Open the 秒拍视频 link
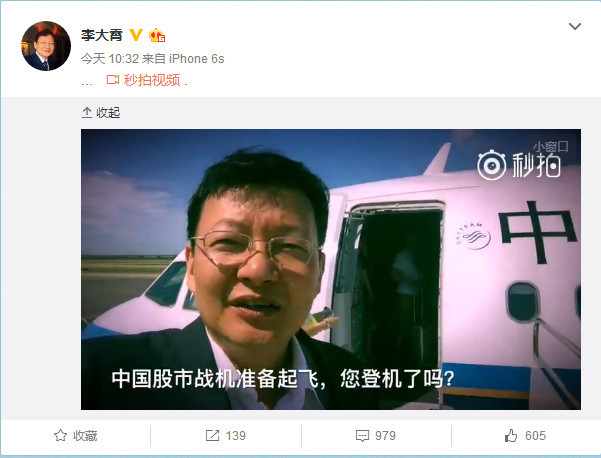 tap(152, 80)
